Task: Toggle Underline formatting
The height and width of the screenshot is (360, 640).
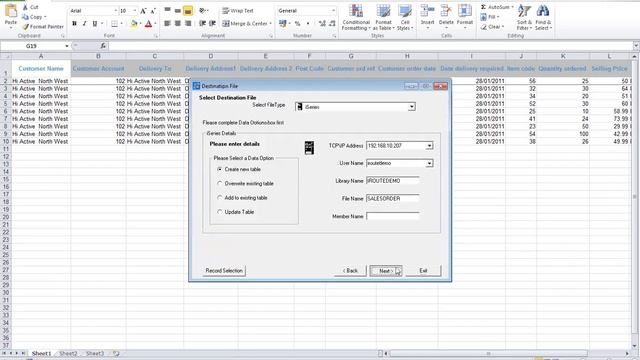Action: (95, 24)
